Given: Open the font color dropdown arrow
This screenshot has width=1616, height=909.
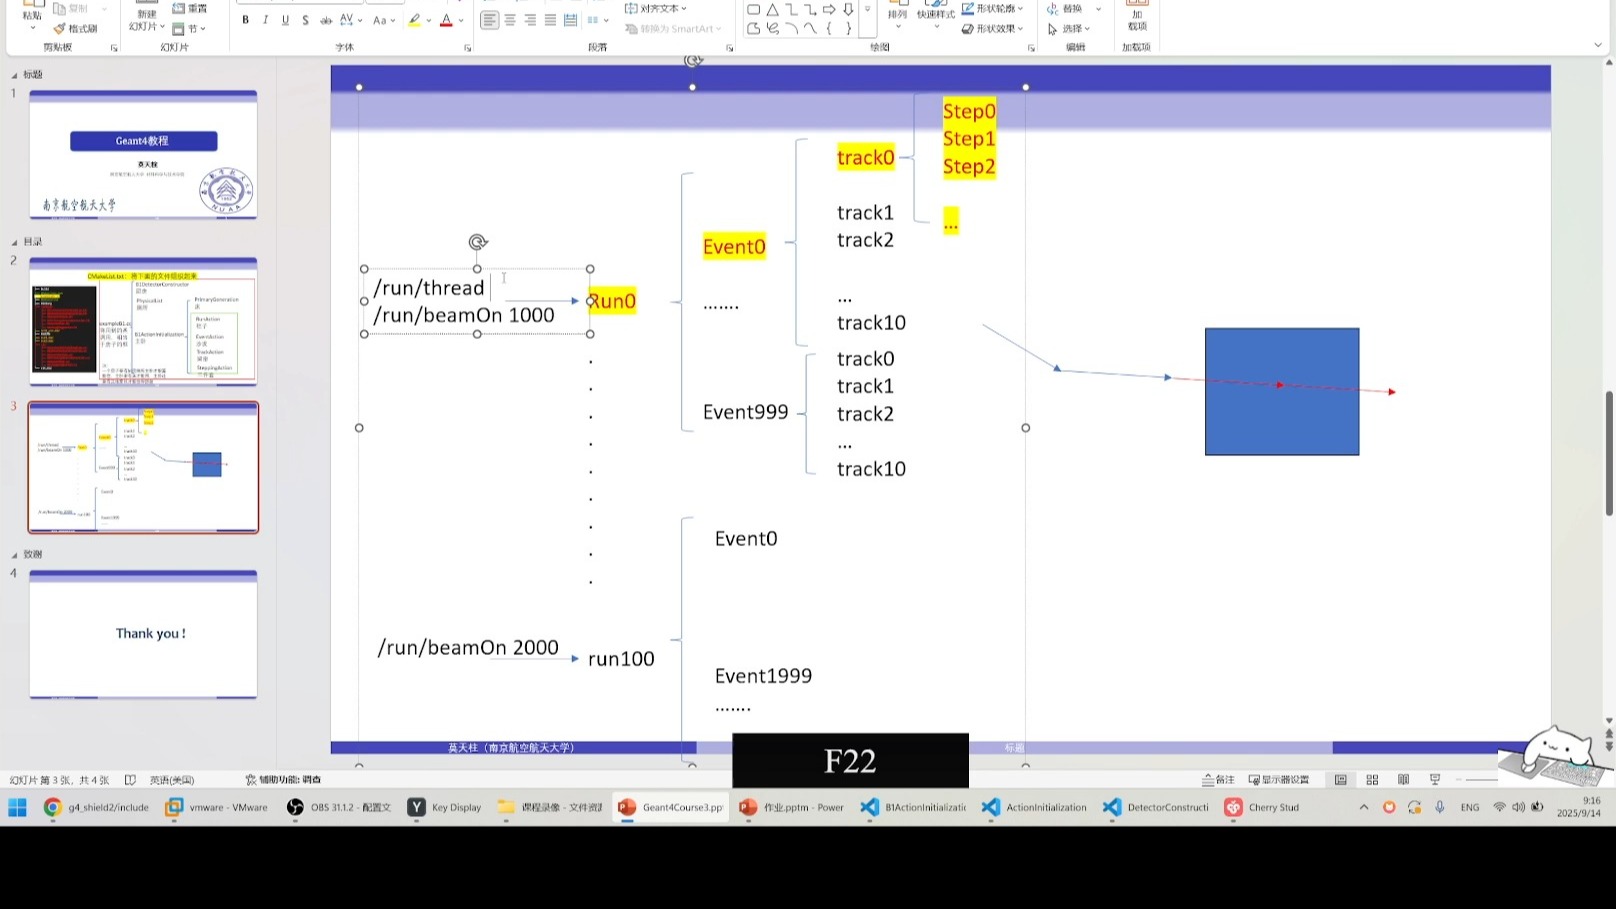Looking at the screenshot, I should click(461, 20).
